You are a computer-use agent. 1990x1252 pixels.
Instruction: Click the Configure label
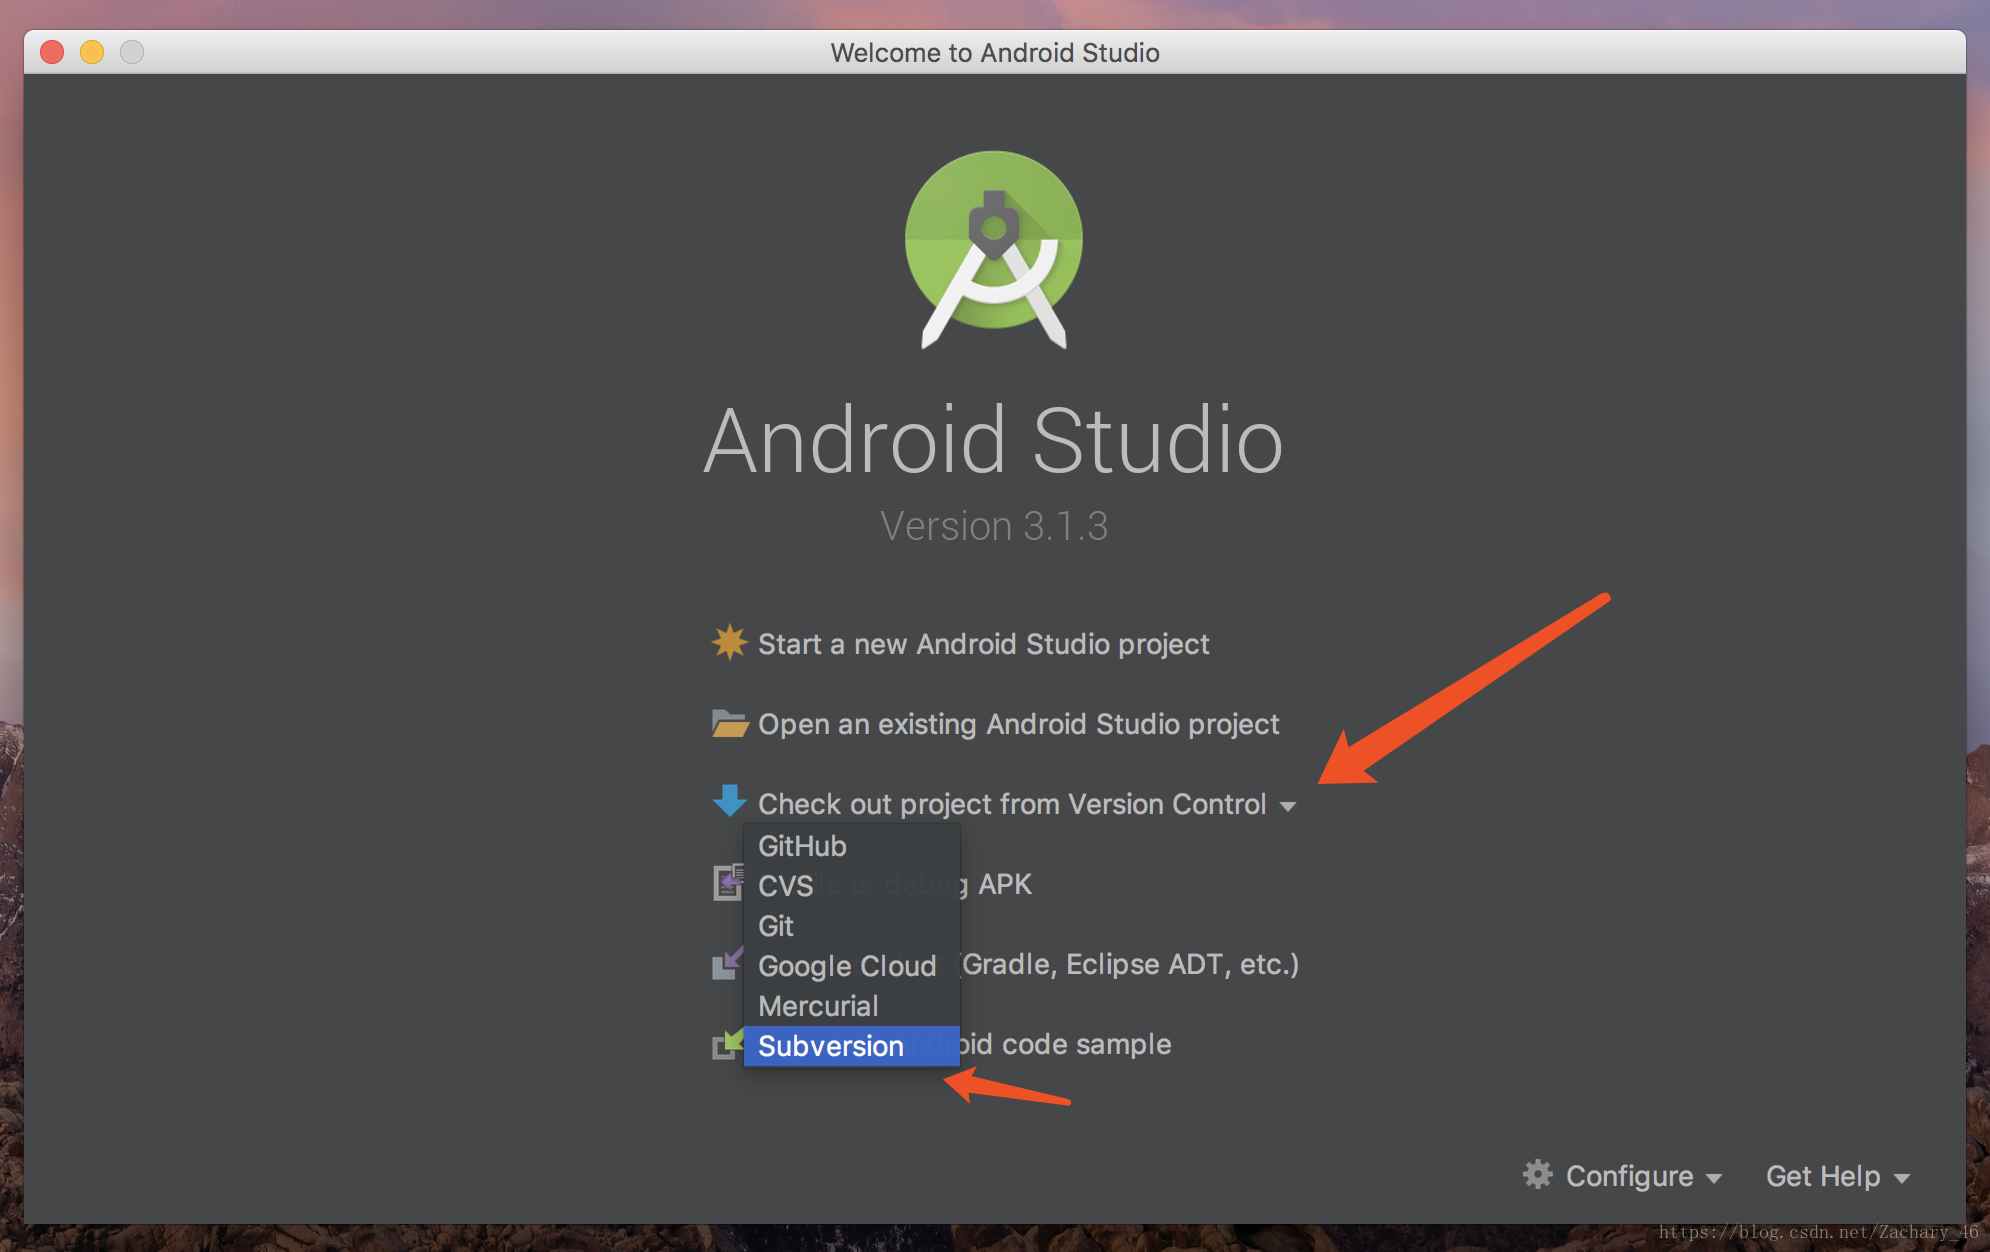1629,1176
